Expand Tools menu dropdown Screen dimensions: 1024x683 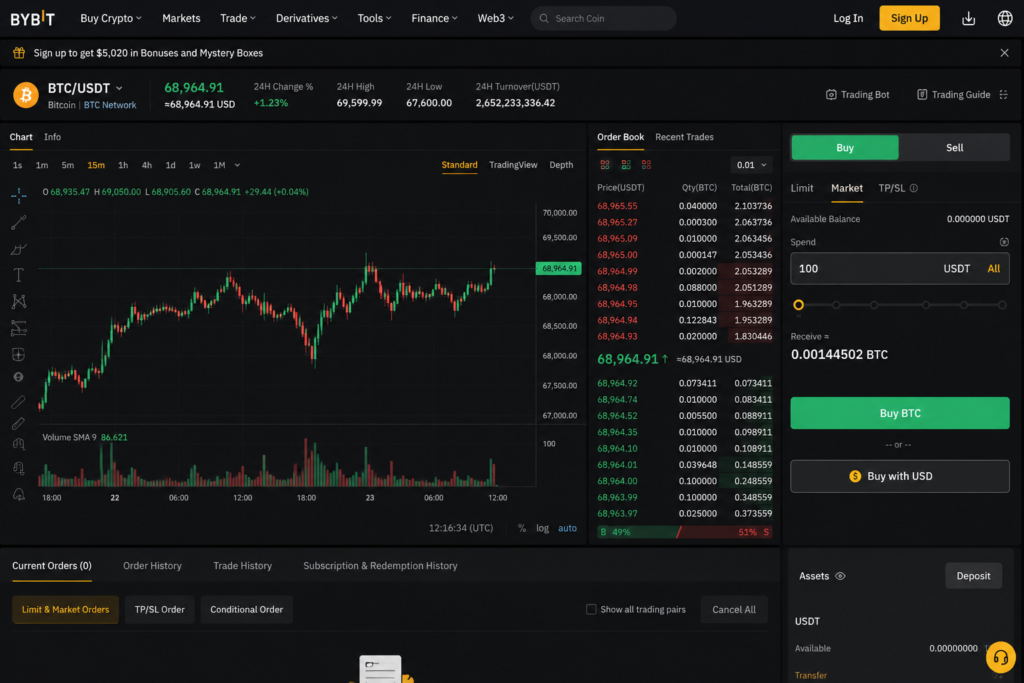(x=374, y=18)
